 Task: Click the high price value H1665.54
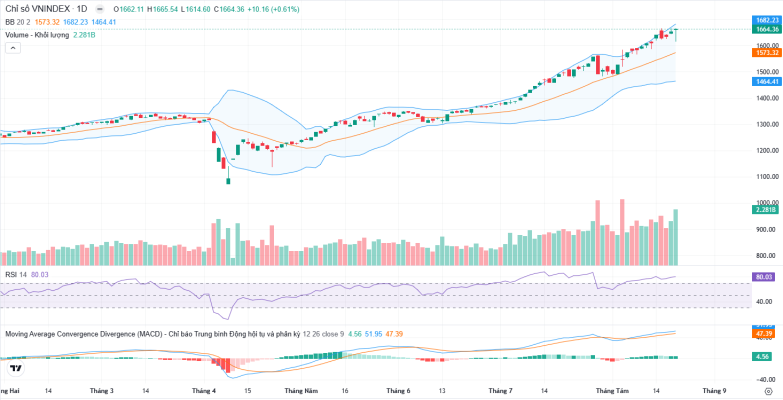click(162, 9)
